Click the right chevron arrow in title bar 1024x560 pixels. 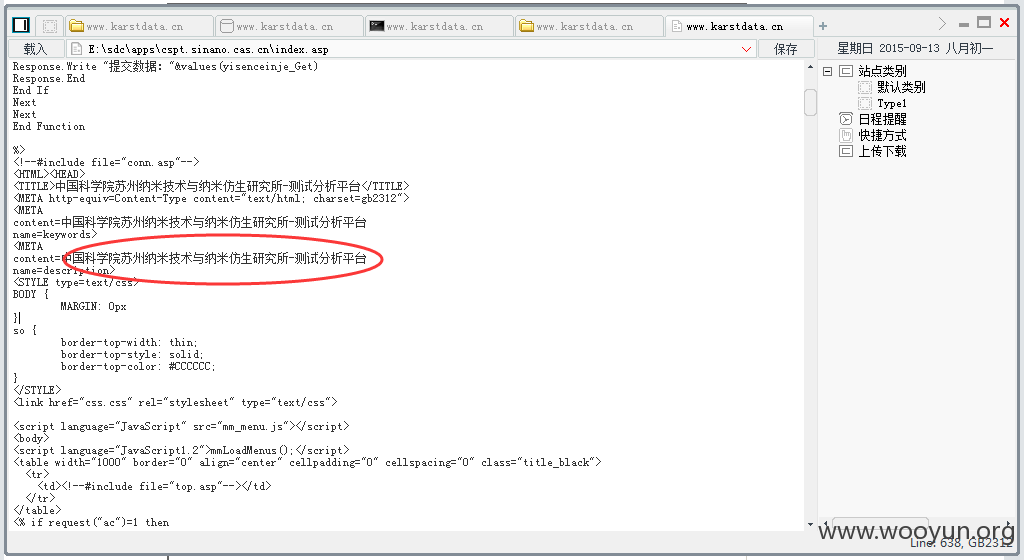[x=942, y=23]
